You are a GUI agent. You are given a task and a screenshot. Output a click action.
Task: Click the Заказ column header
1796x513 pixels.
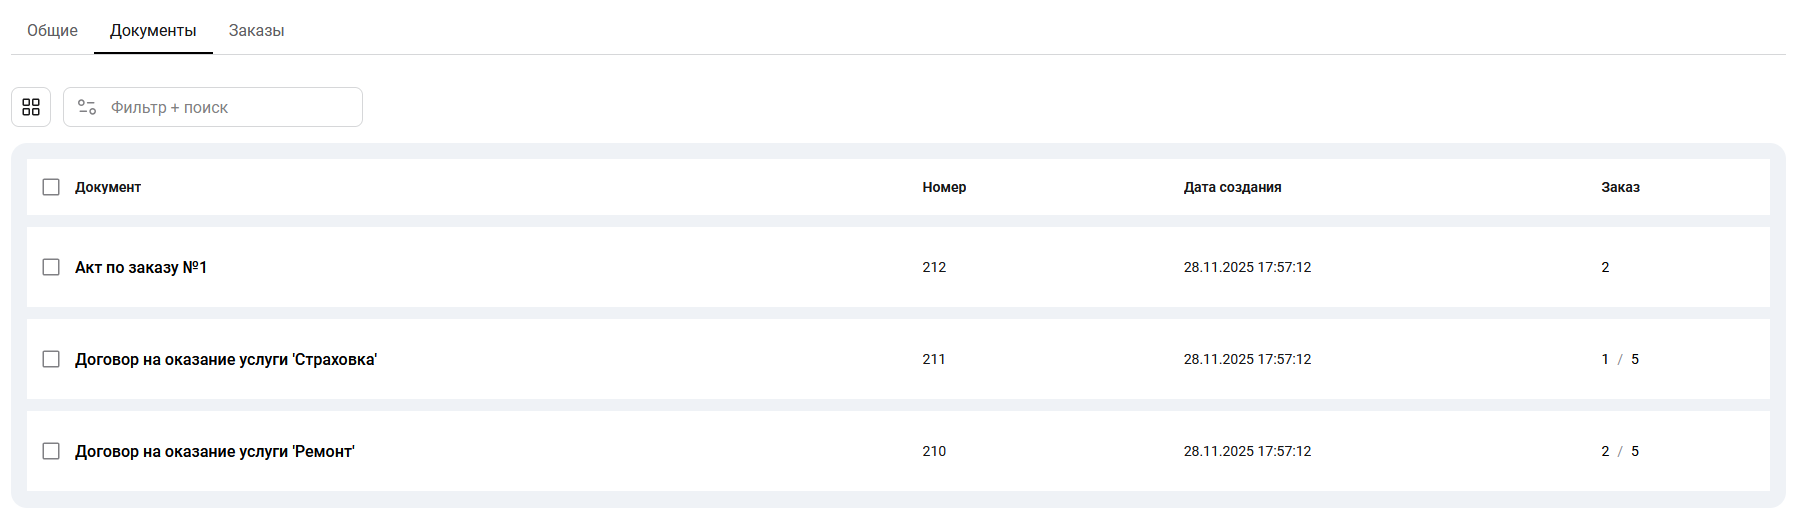tap(1620, 187)
